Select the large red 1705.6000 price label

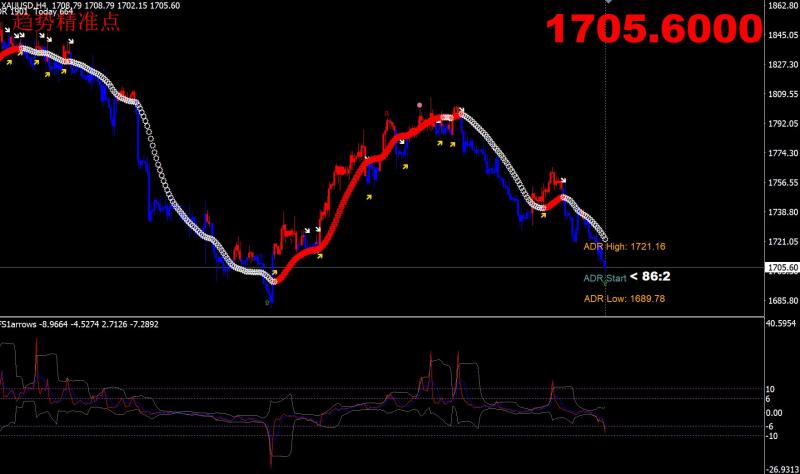[650, 31]
